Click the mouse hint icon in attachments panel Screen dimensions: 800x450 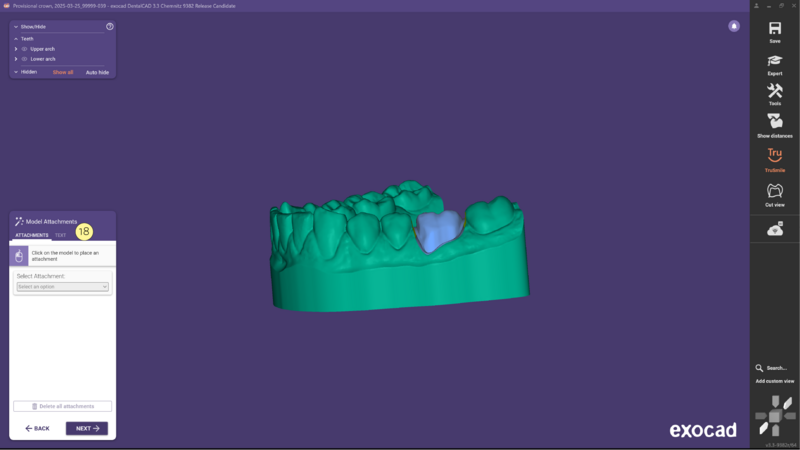click(x=19, y=256)
